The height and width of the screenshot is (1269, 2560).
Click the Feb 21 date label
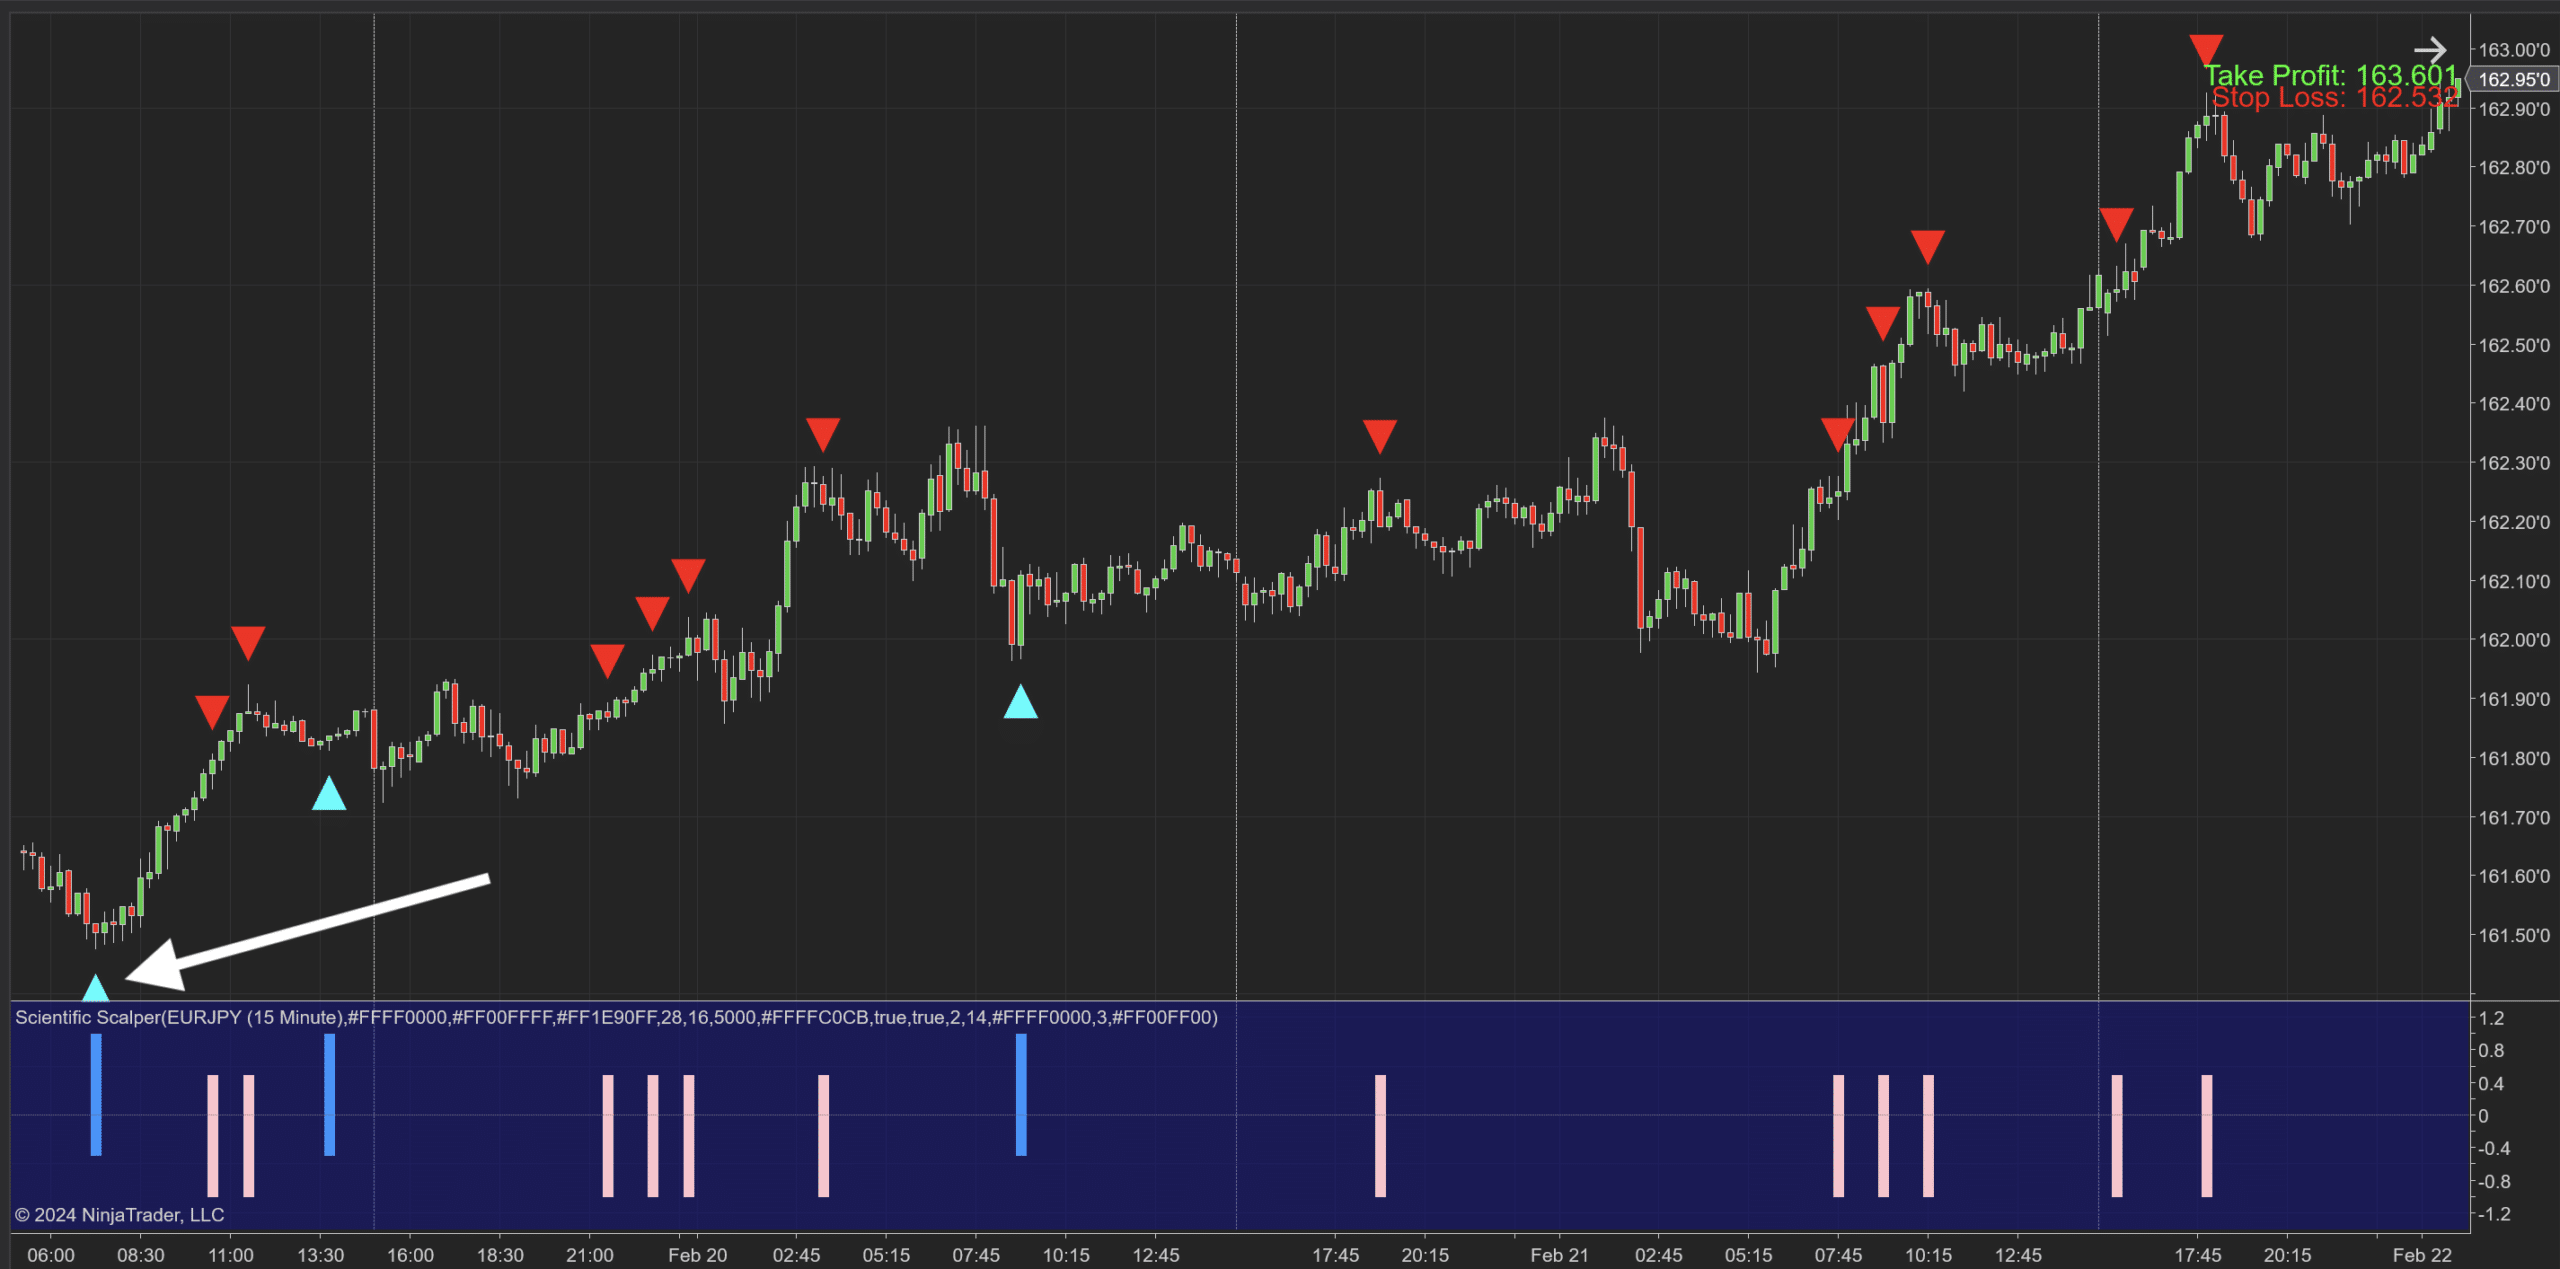point(1559,1255)
